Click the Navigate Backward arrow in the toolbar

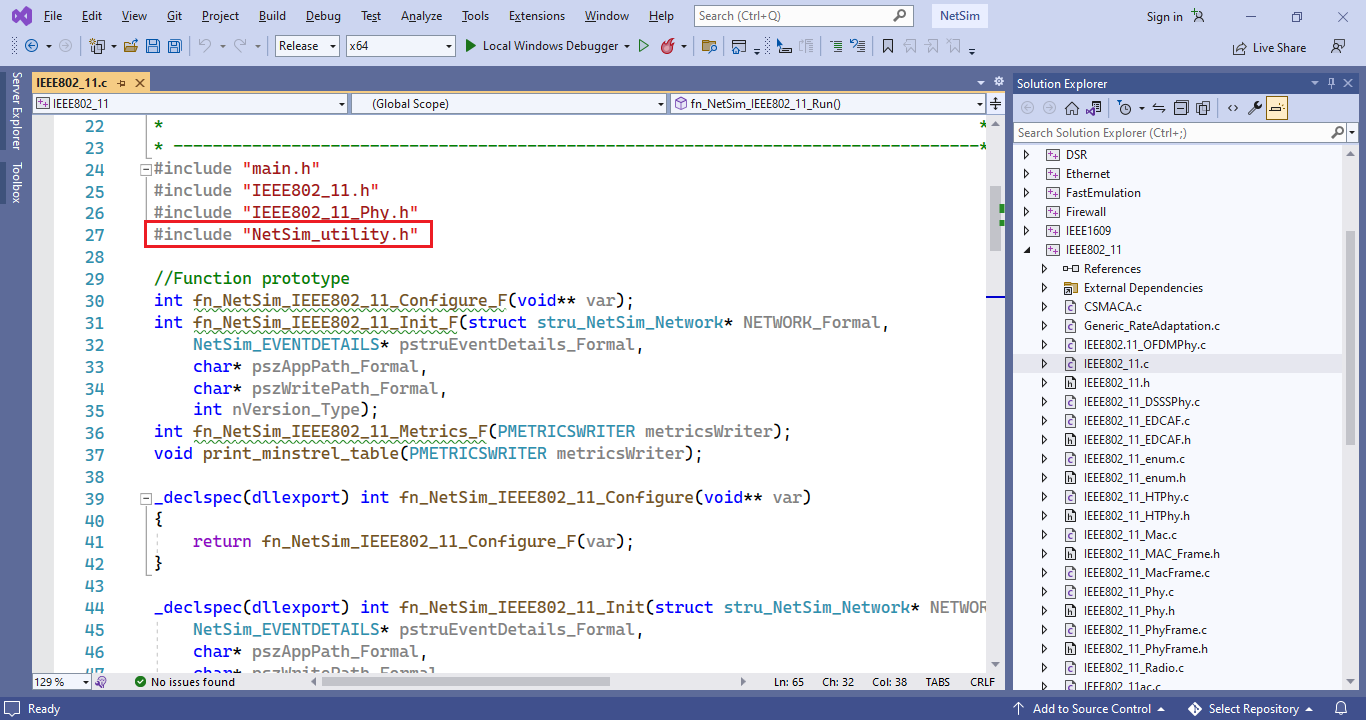coord(32,46)
